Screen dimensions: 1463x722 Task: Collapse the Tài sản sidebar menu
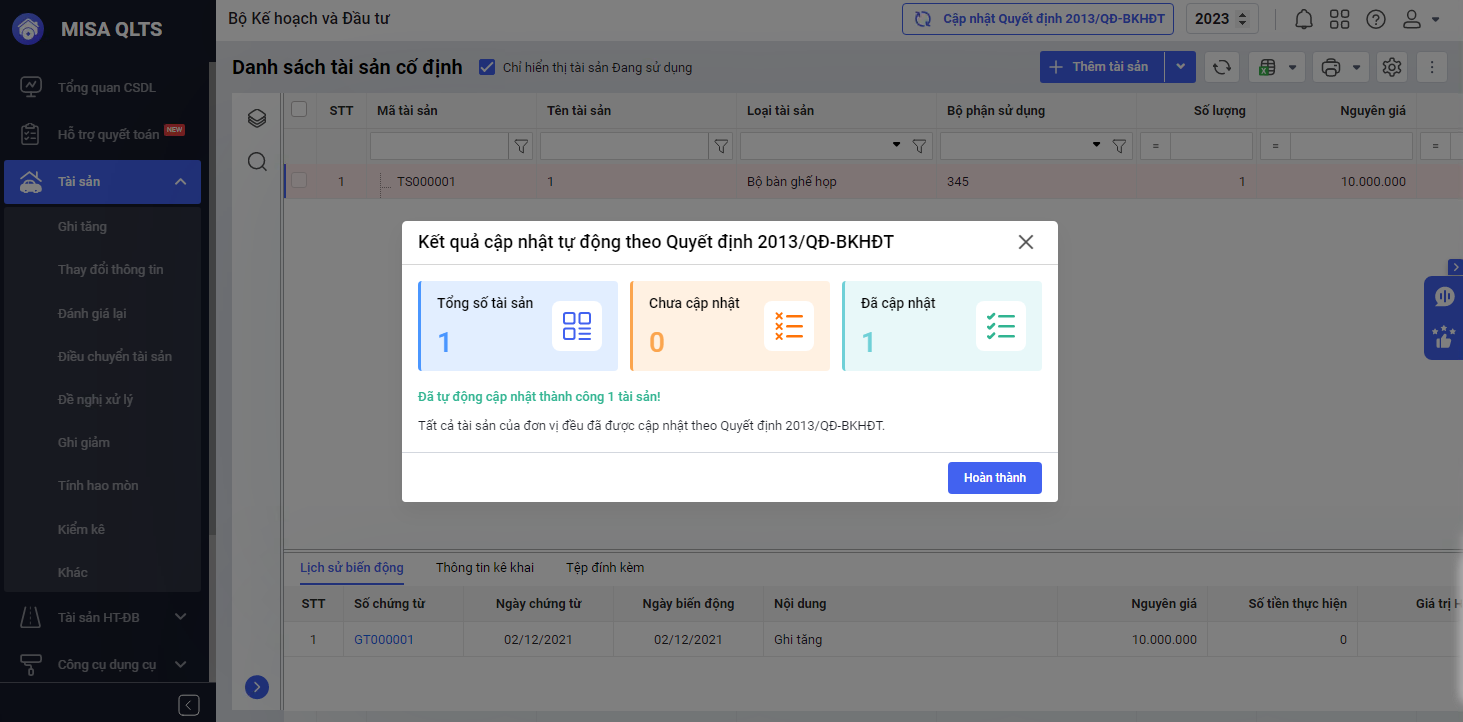click(181, 181)
